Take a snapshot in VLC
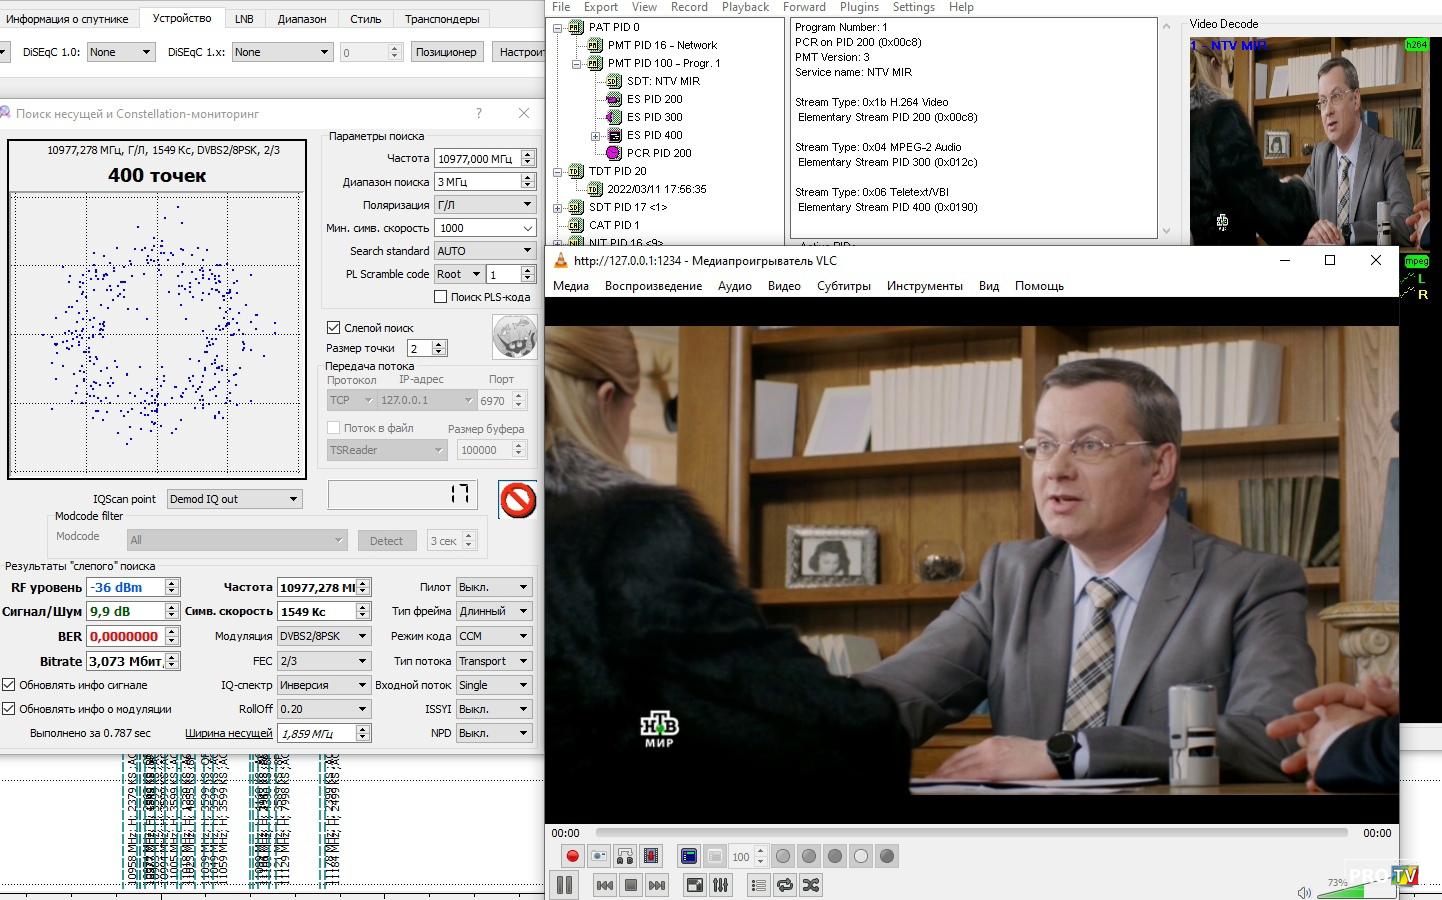Screen dimensions: 1442x900 coord(598,856)
